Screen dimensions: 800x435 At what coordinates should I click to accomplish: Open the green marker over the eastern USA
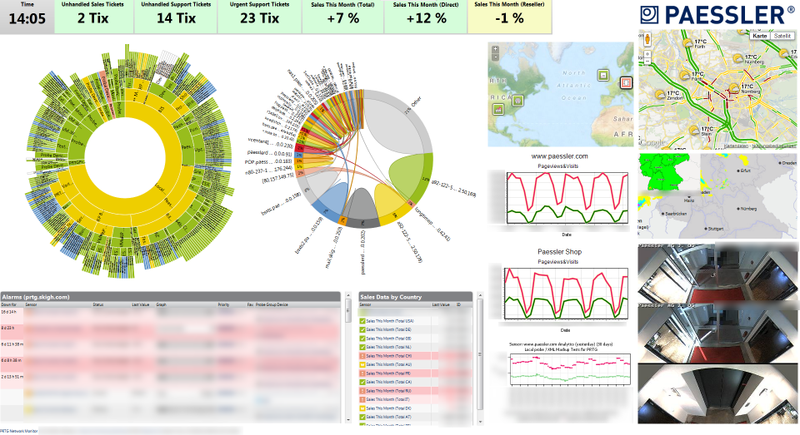[518, 100]
